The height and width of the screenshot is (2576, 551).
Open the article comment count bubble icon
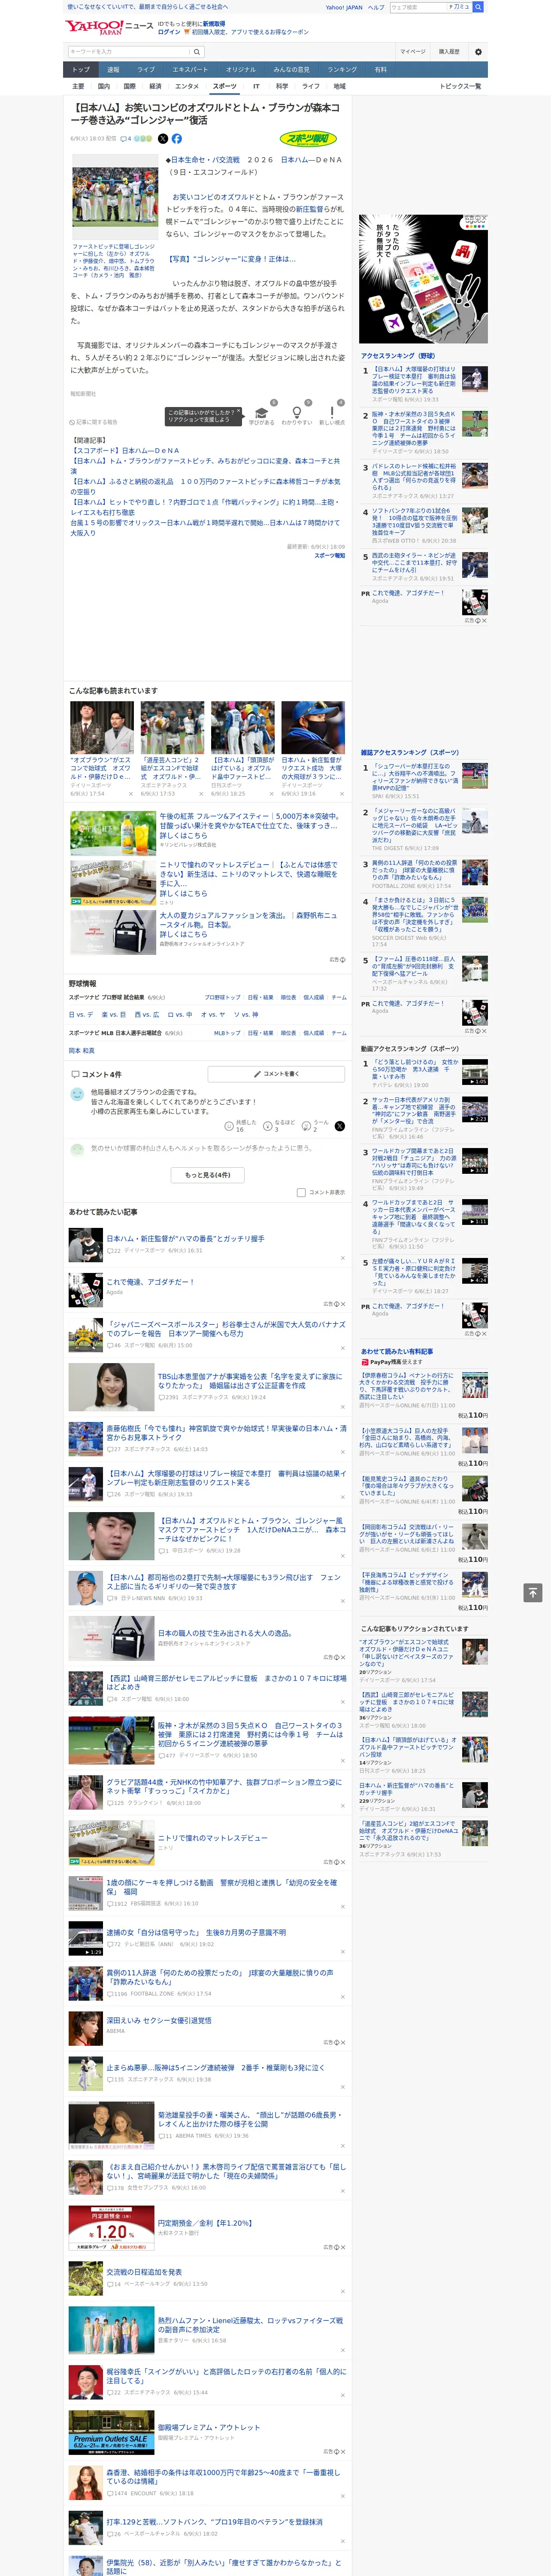125,139
